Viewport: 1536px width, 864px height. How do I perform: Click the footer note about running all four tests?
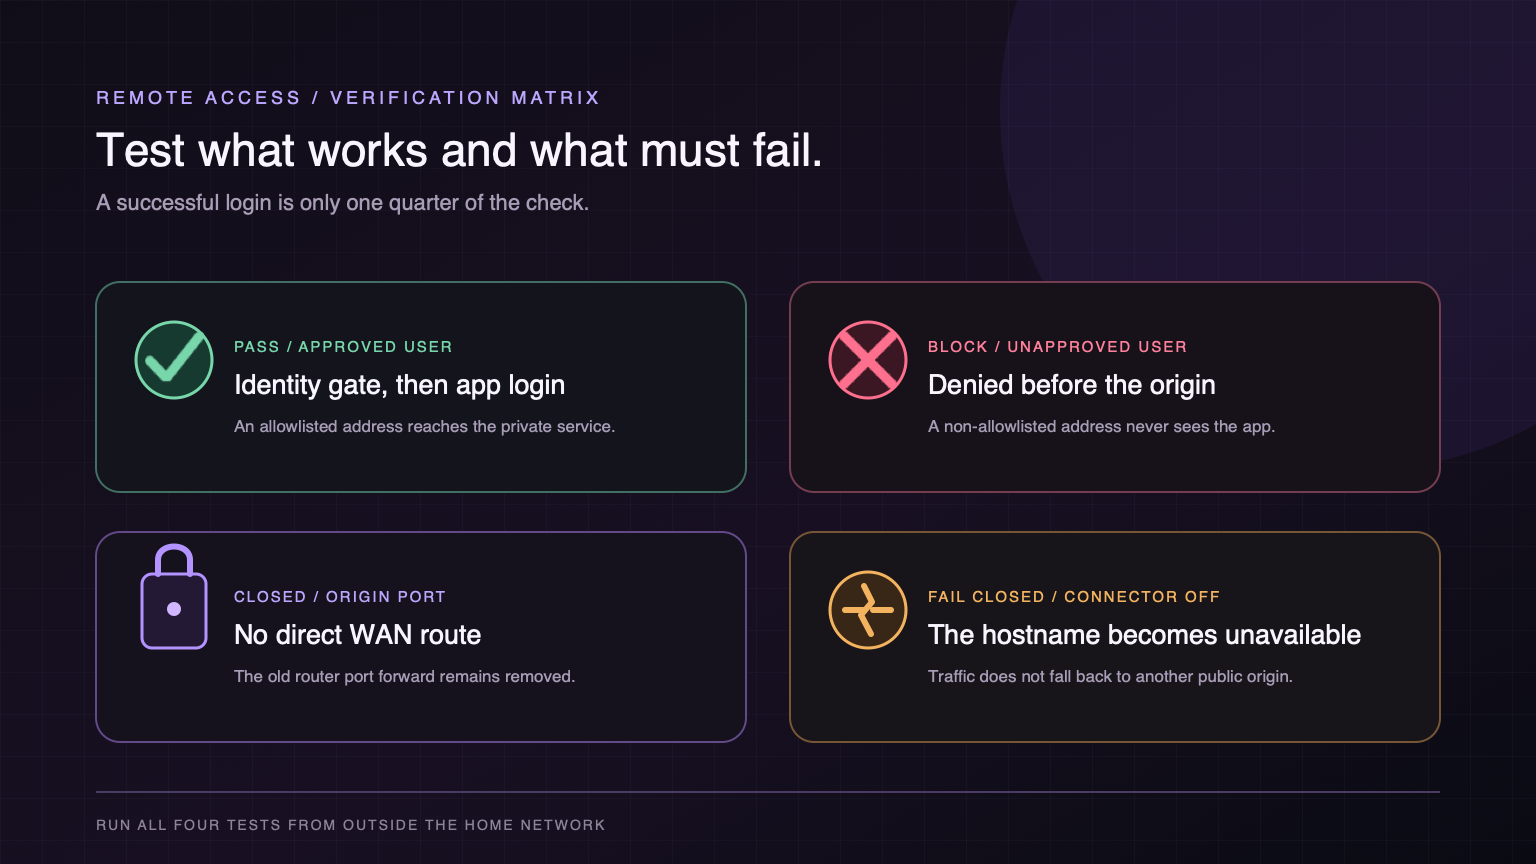tap(351, 825)
